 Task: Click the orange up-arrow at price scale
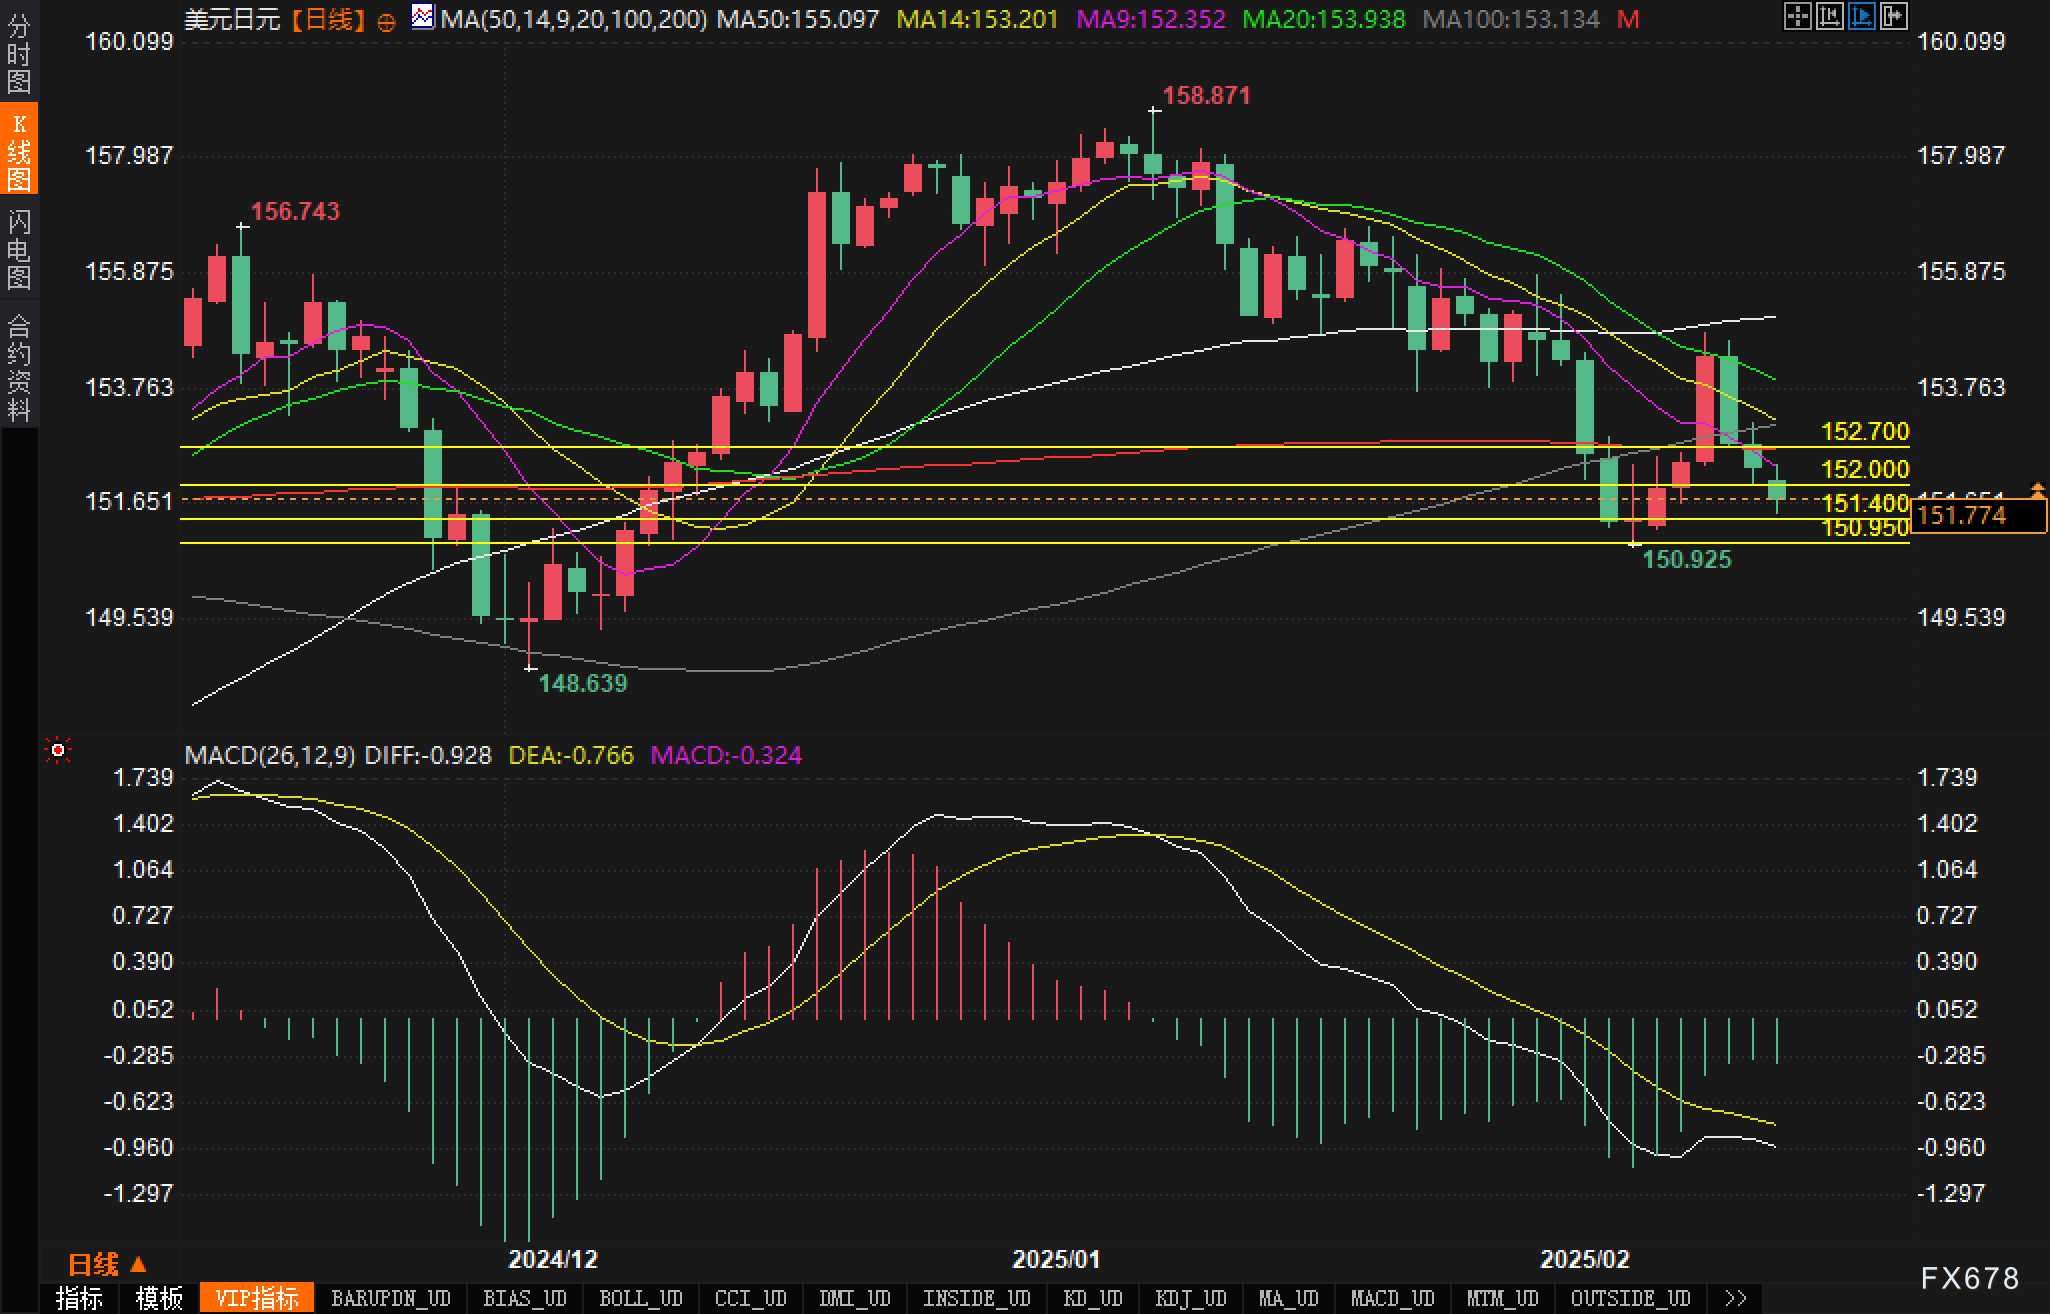(x=2037, y=489)
